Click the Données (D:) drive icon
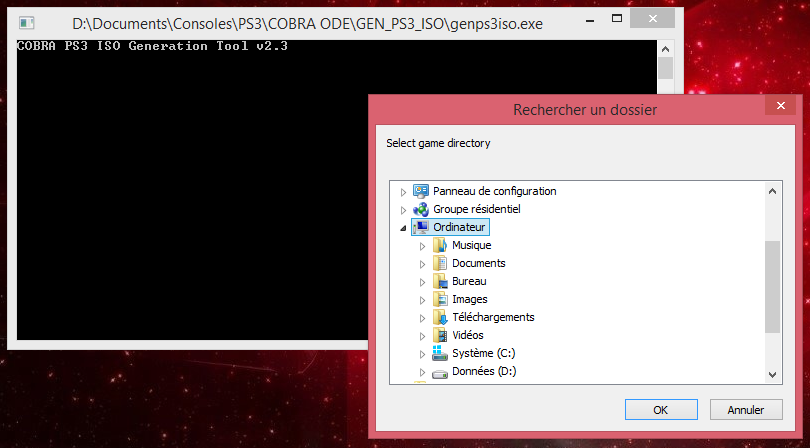This screenshot has height=448, width=810. pos(440,372)
